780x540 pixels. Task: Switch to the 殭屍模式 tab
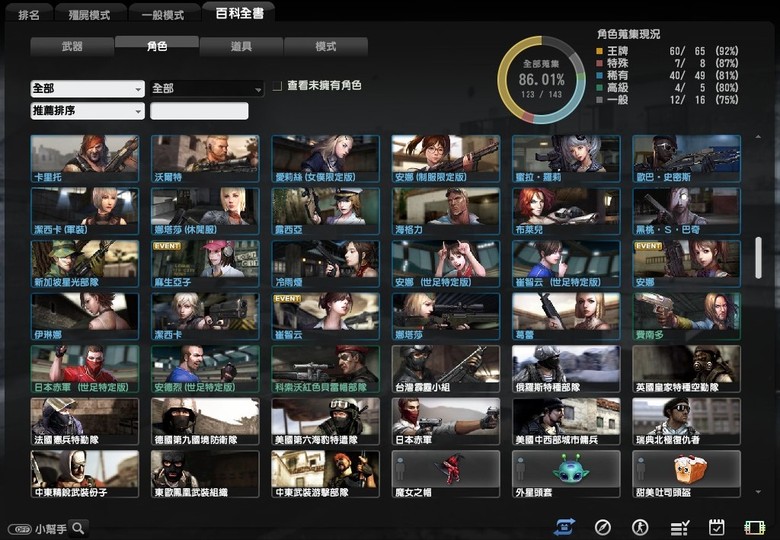(91, 15)
